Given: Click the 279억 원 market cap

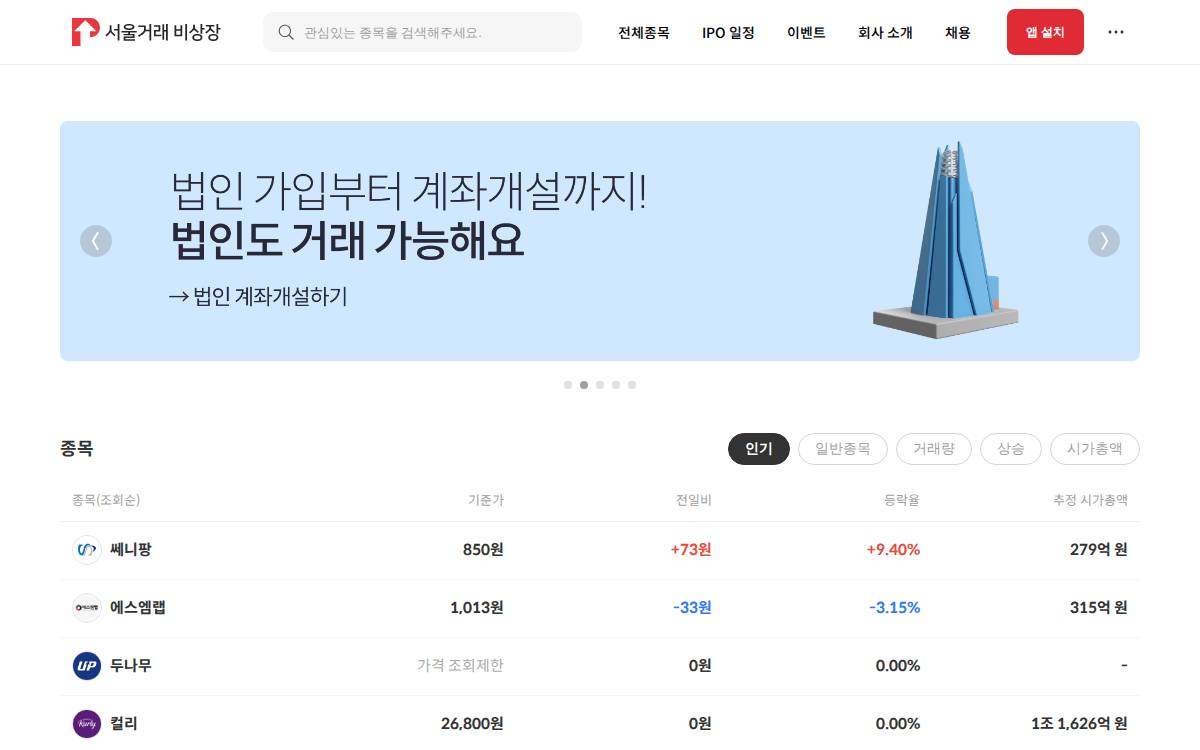Looking at the screenshot, I should [x=1099, y=549].
